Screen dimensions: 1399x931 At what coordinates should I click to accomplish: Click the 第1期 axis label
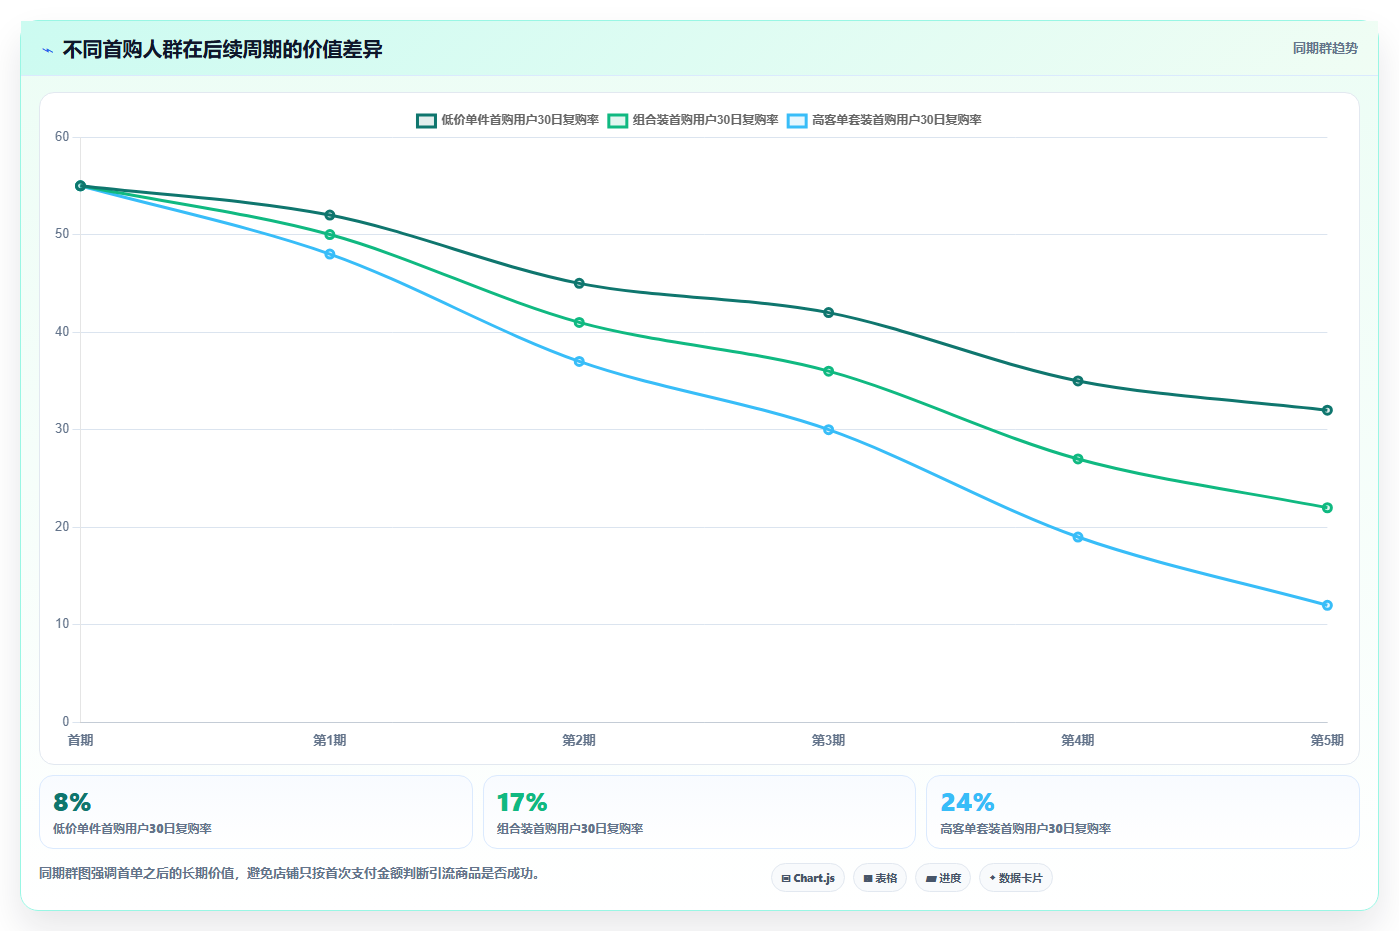tap(330, 740)
